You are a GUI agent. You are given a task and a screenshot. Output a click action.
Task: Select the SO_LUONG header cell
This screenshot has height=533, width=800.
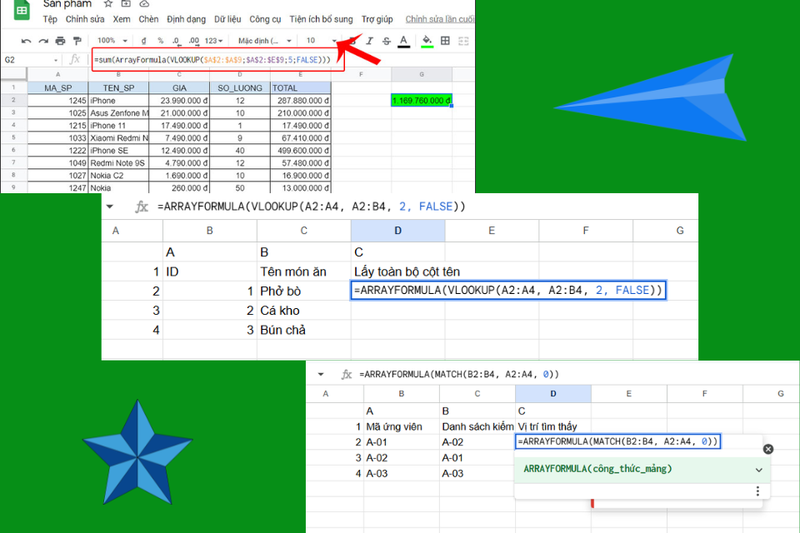(240, 88)
